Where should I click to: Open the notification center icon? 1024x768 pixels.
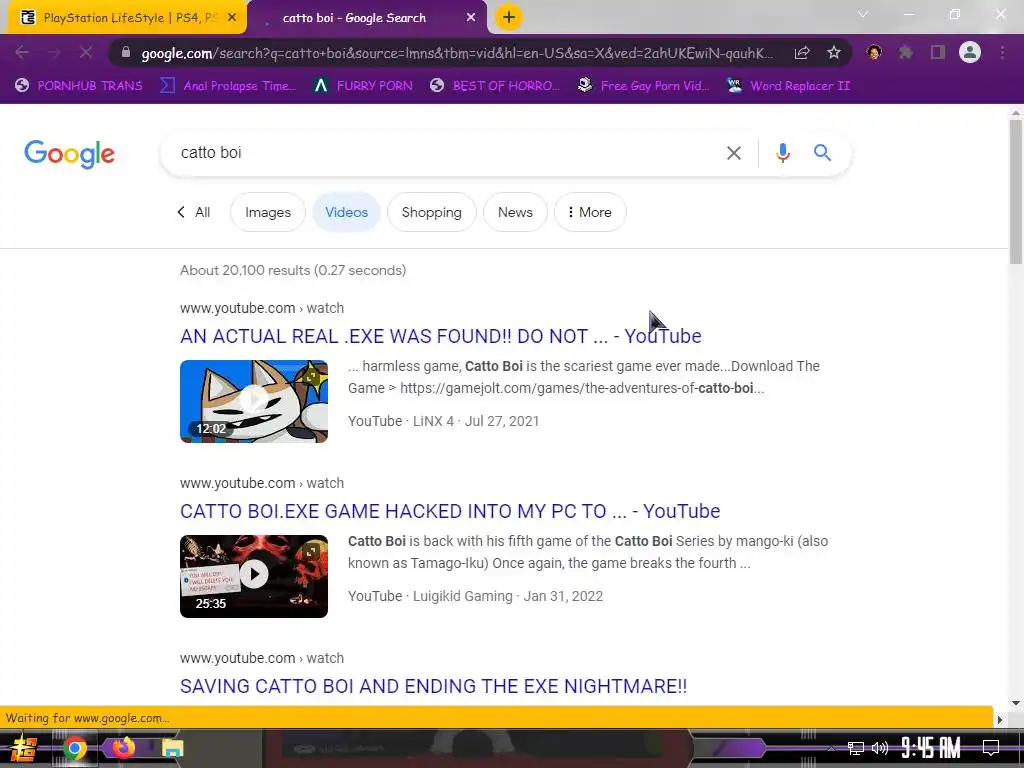pos(991,748)
